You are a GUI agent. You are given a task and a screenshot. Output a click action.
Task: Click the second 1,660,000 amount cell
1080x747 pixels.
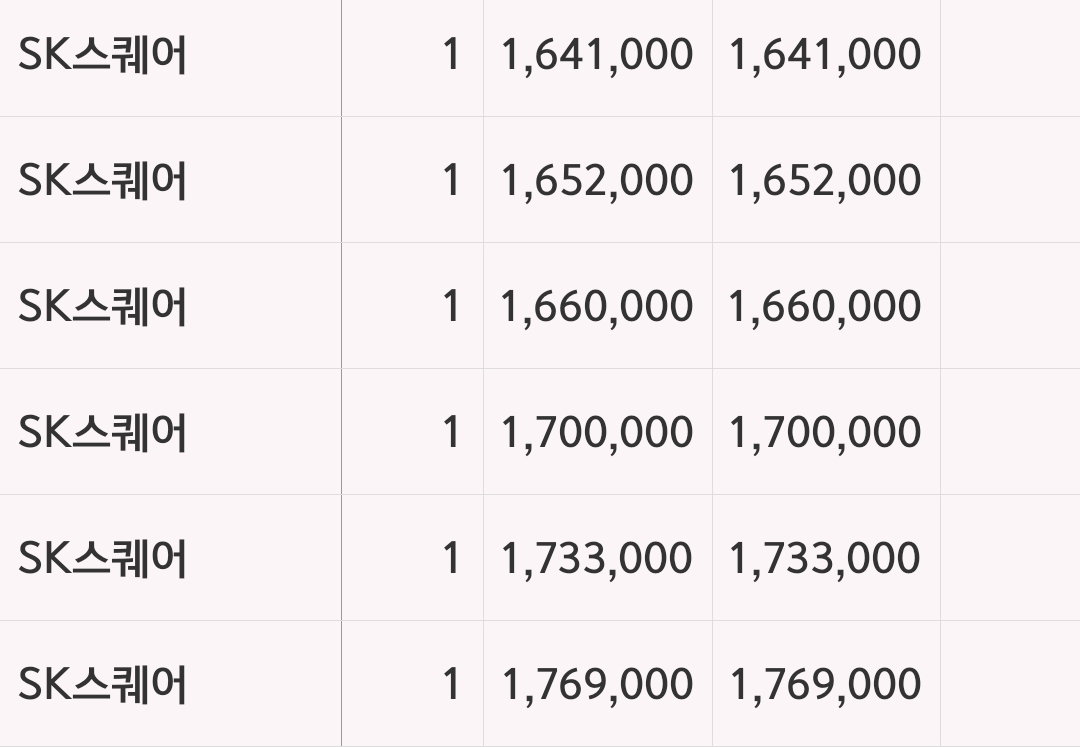click(x=825, y=307)
